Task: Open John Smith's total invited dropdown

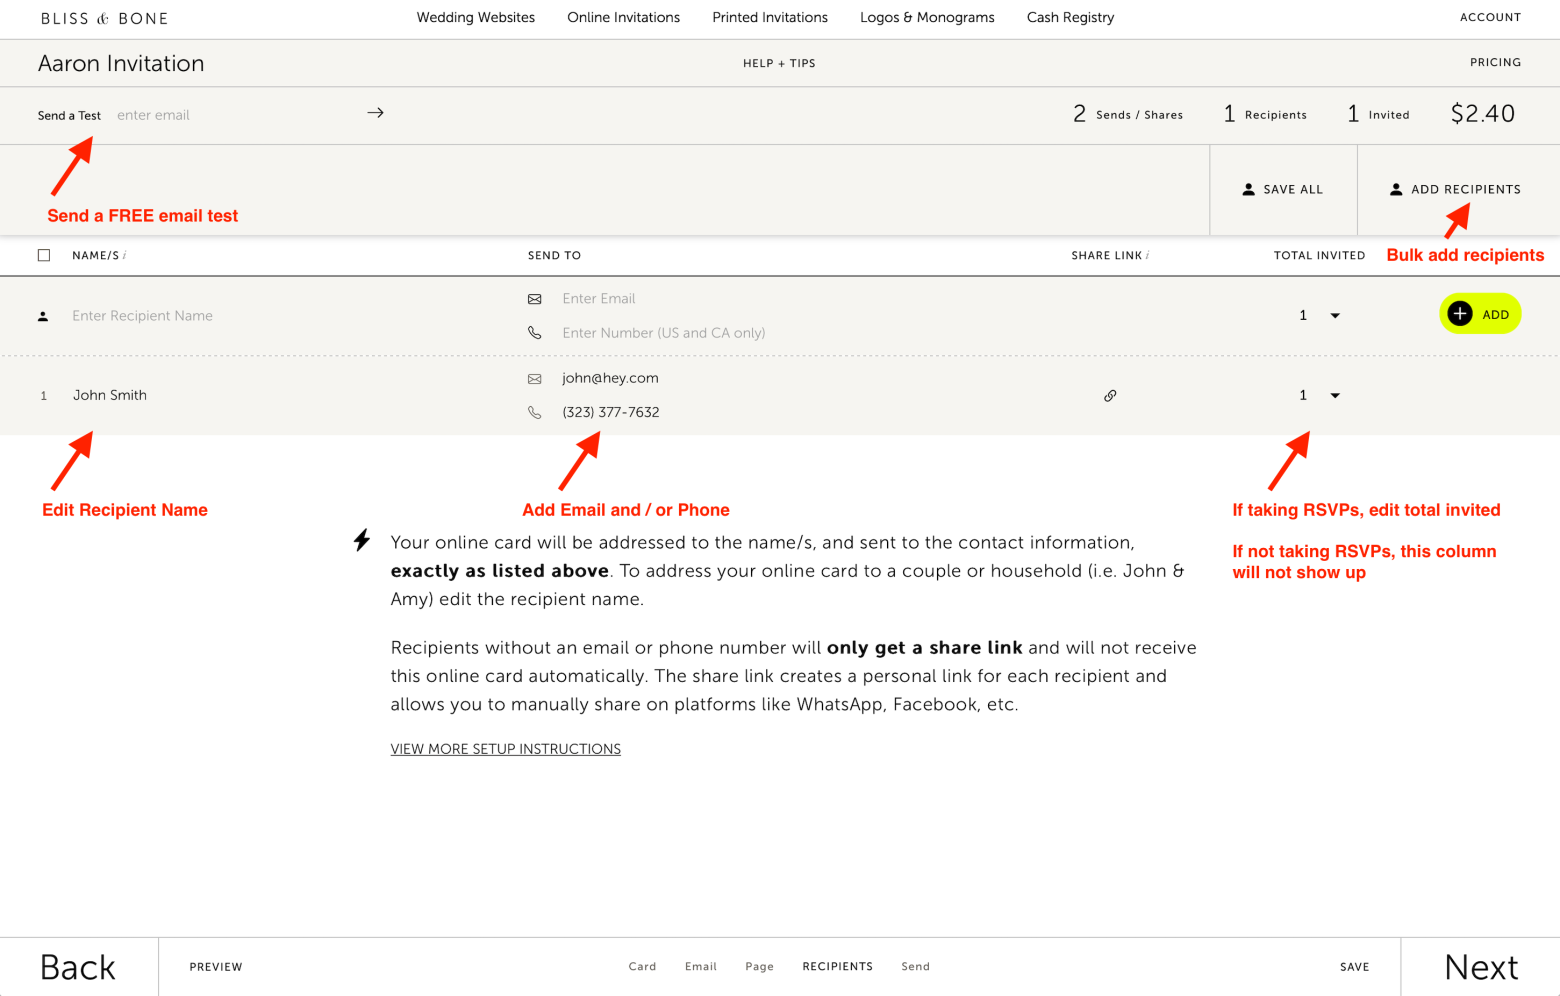Action: pos(1334,396)
